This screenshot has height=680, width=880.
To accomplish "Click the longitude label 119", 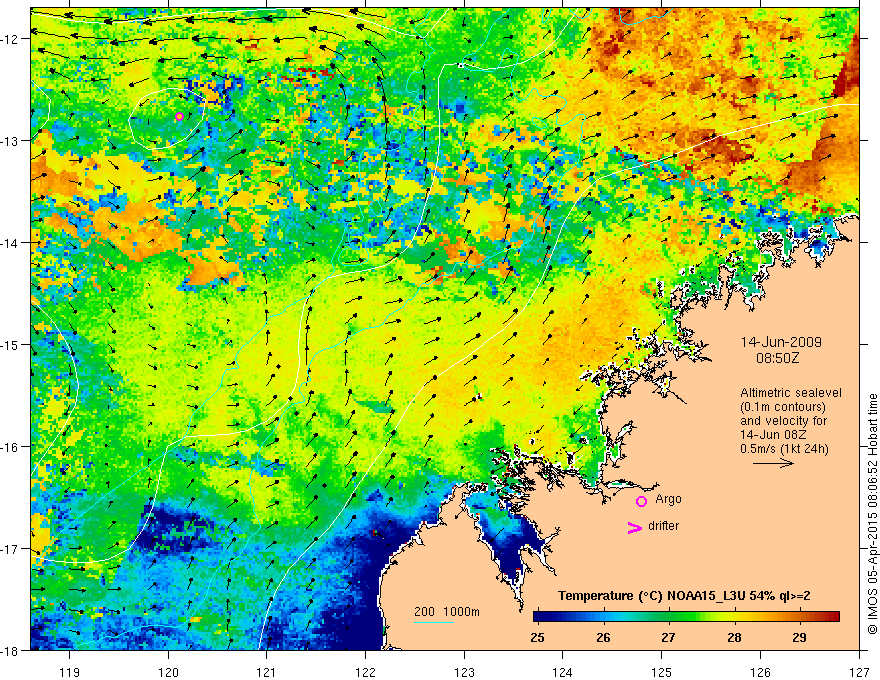I will click(x=70, y=672).
